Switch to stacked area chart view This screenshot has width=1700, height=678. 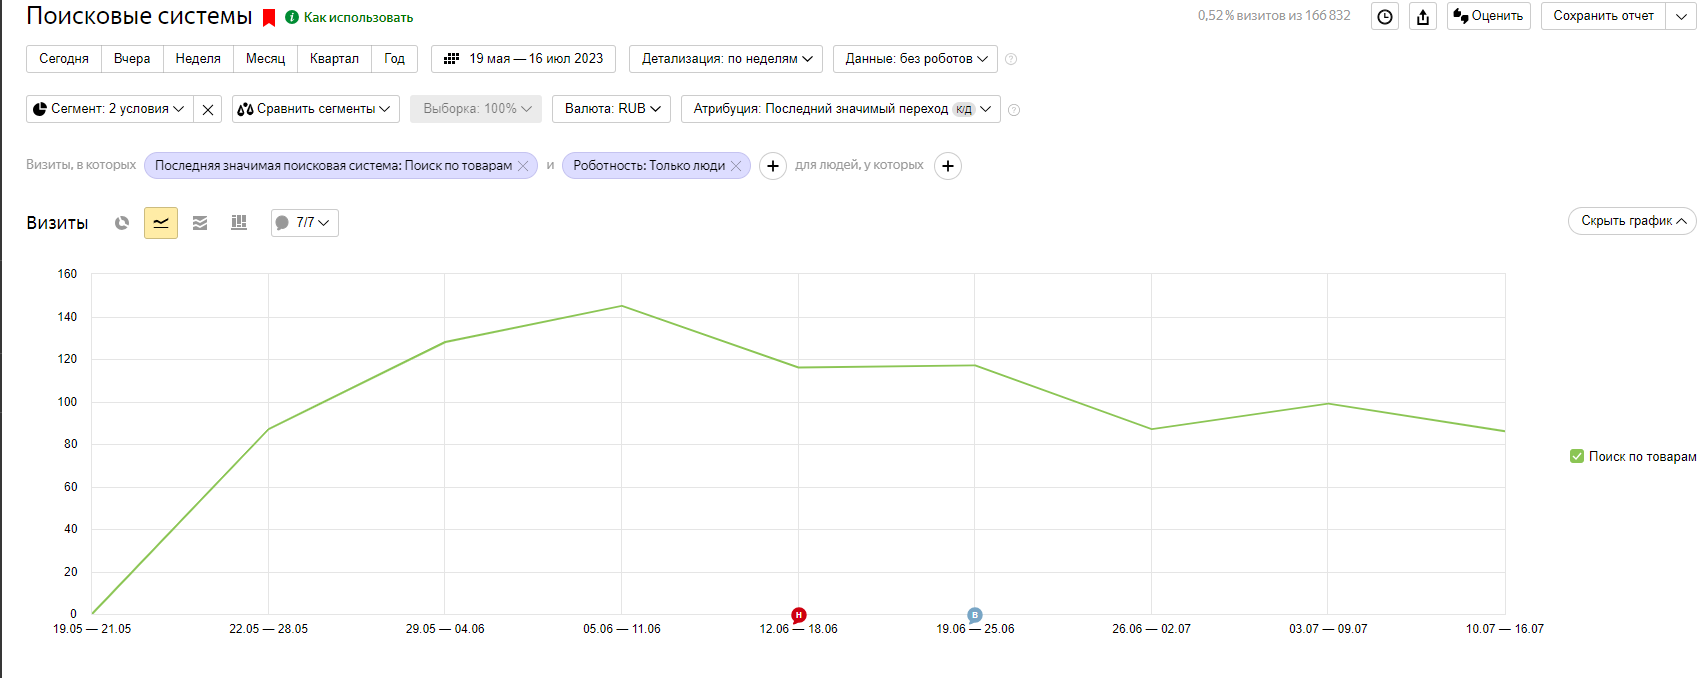(200, 223)
